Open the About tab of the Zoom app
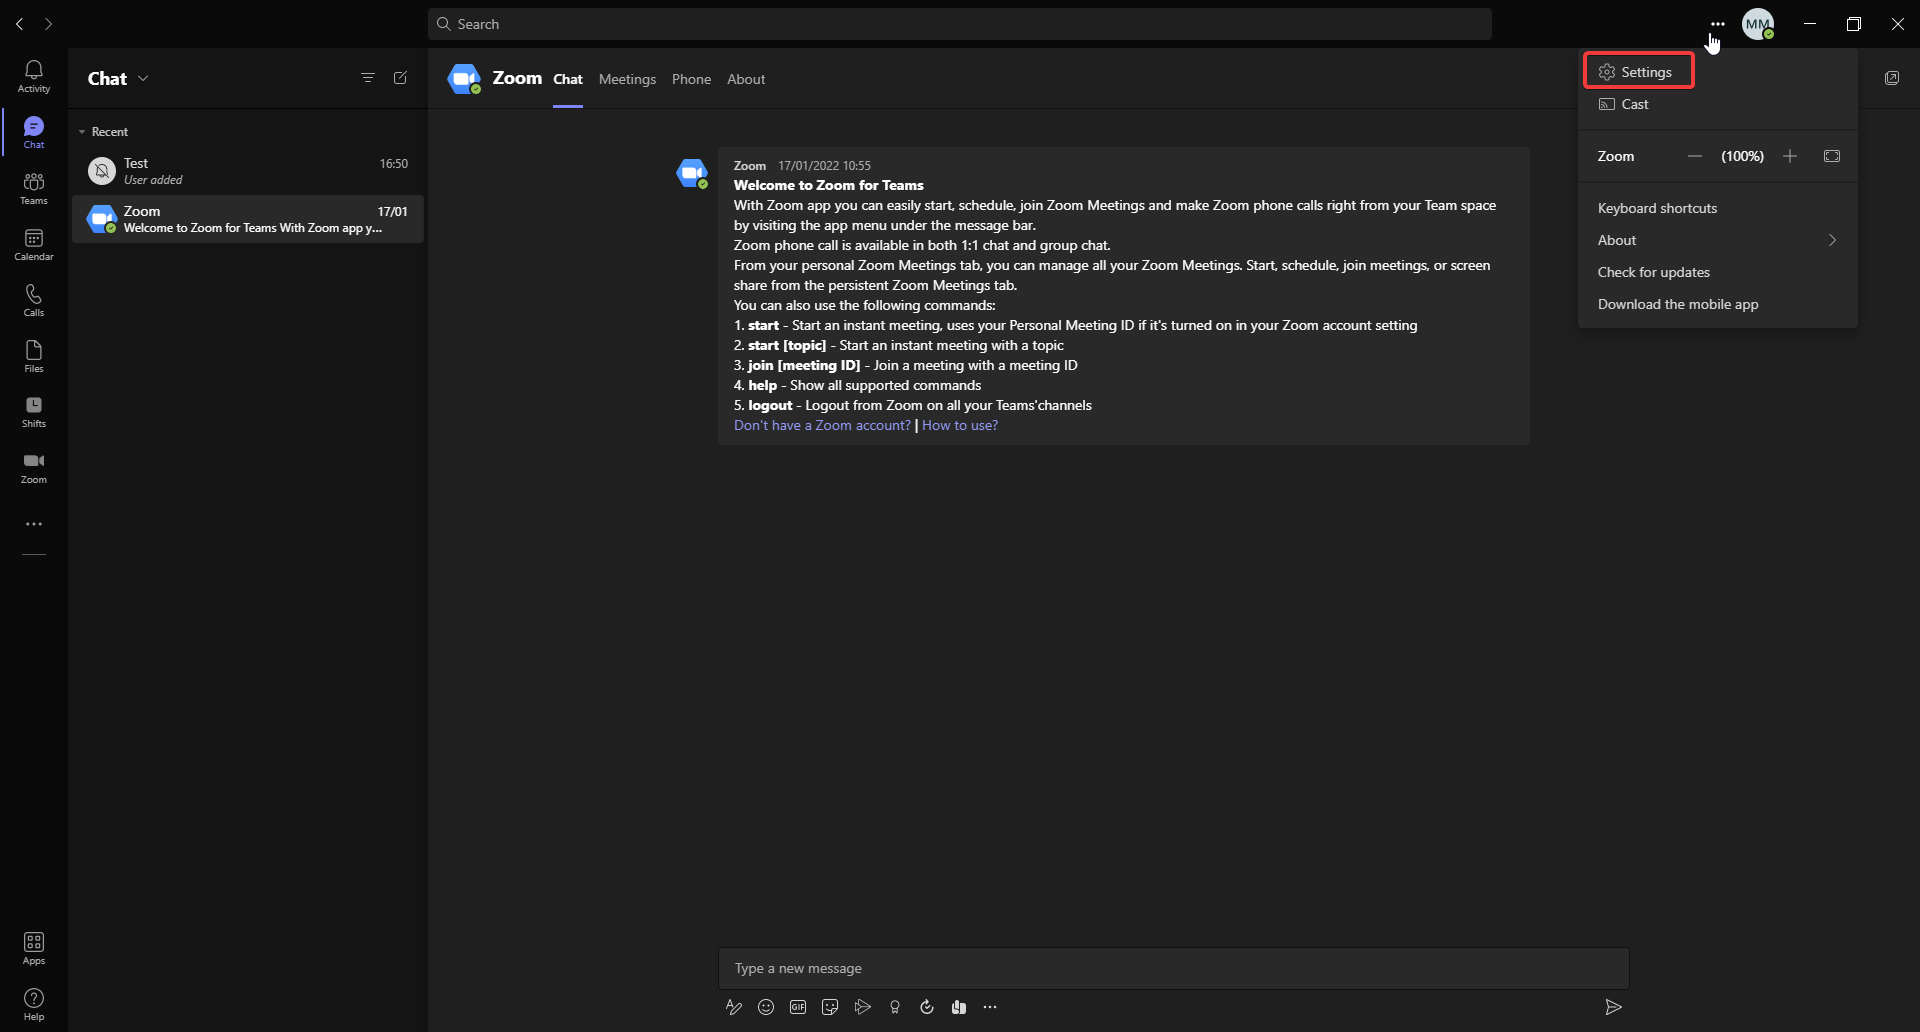The width and height of the screenshot is (1920, 1032). click(x=746, y=79)
